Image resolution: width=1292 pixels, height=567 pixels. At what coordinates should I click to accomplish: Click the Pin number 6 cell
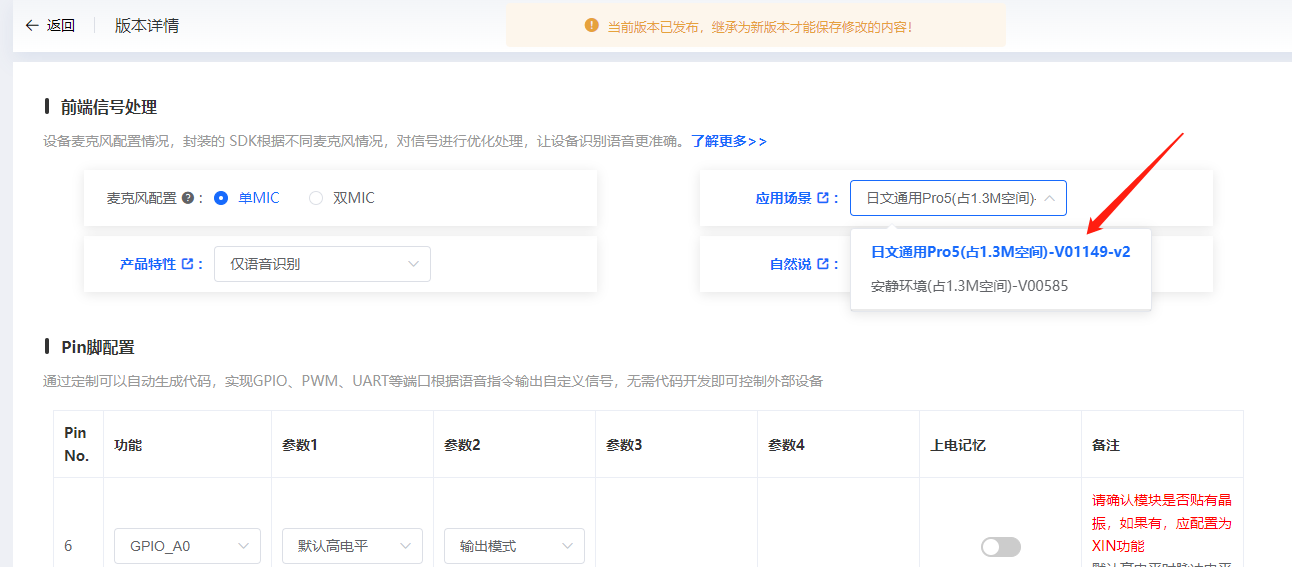[x=68, y=546]
